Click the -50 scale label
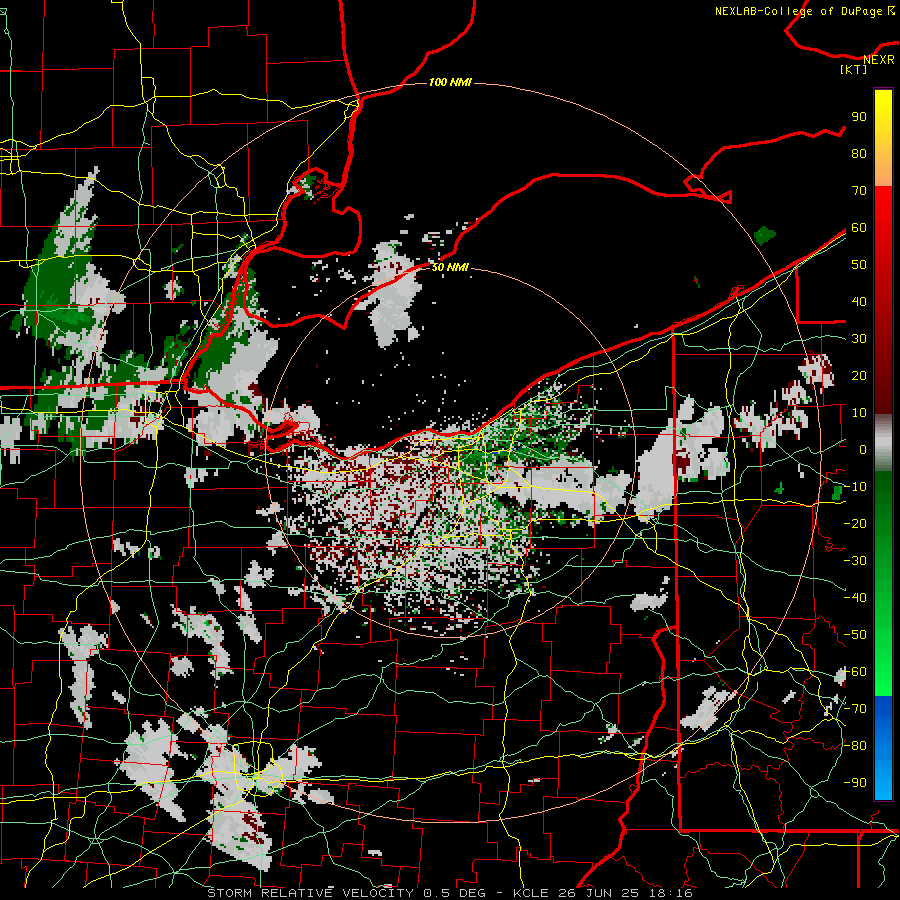The image size is (900, 900). 855,635
